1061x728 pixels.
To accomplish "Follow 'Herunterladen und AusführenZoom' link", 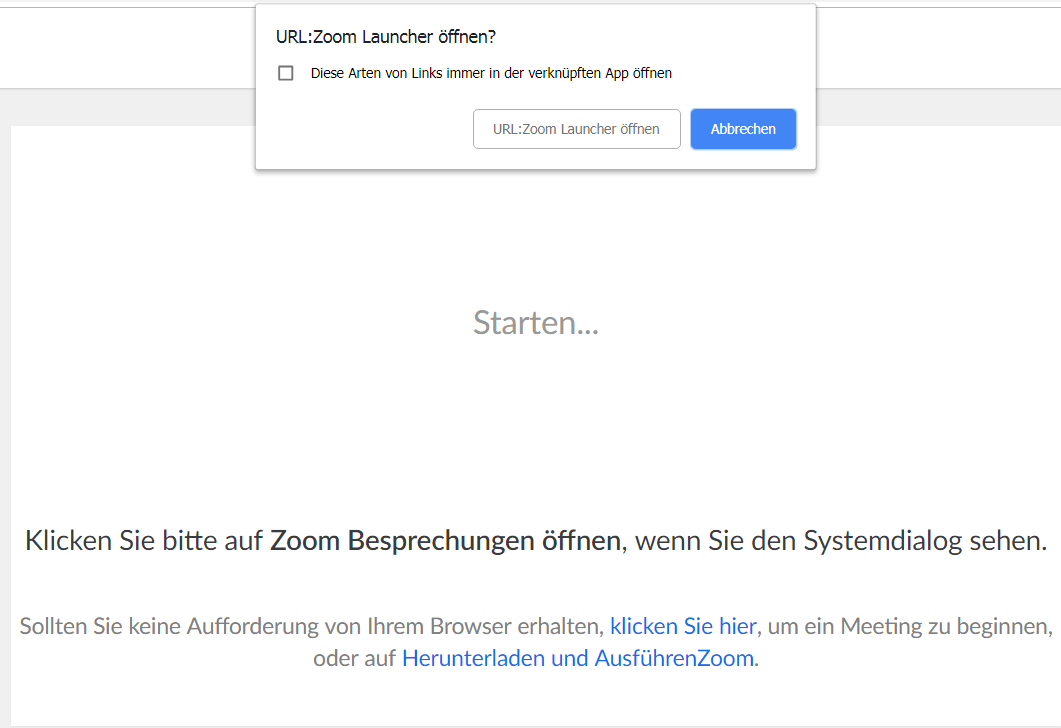I will tap(578, 658).
